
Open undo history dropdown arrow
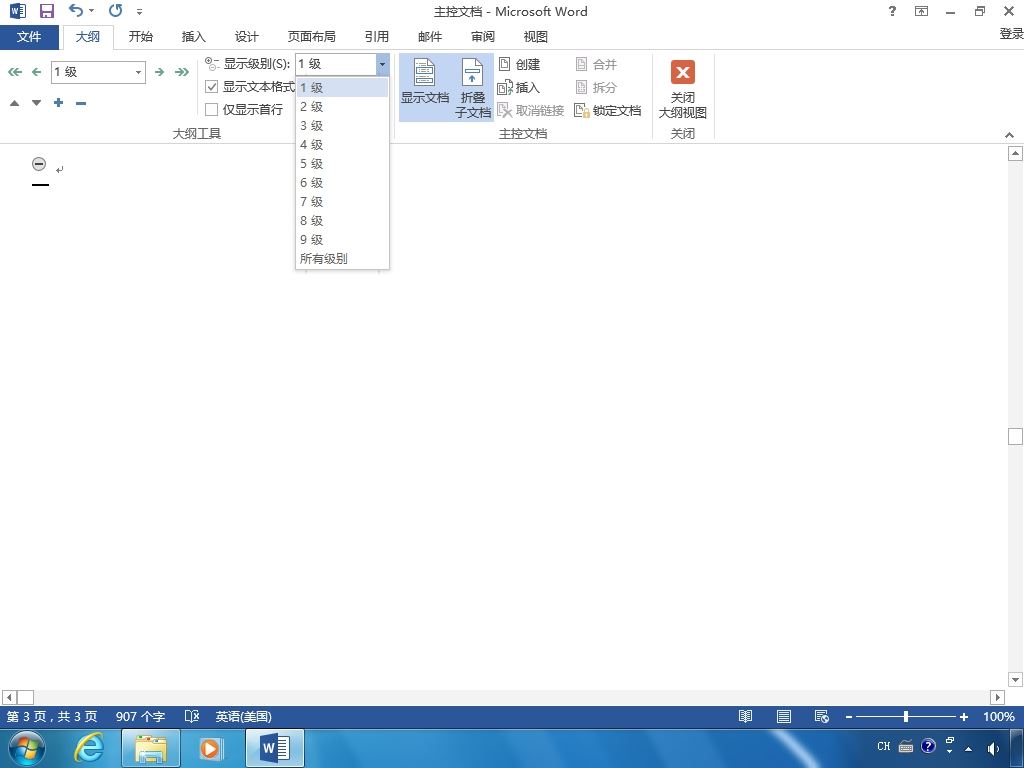[91, 10]
